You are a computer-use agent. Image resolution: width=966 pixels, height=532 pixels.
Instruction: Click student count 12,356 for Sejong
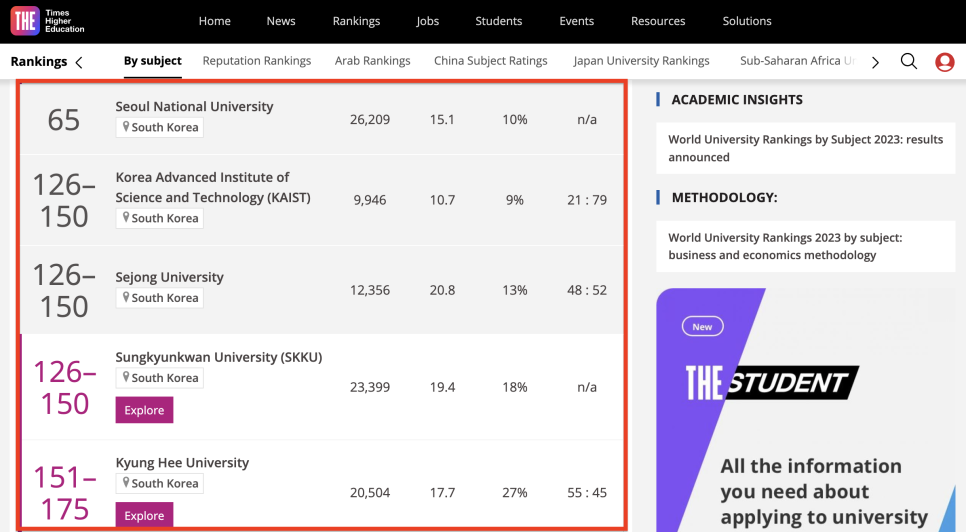point(370,290)
